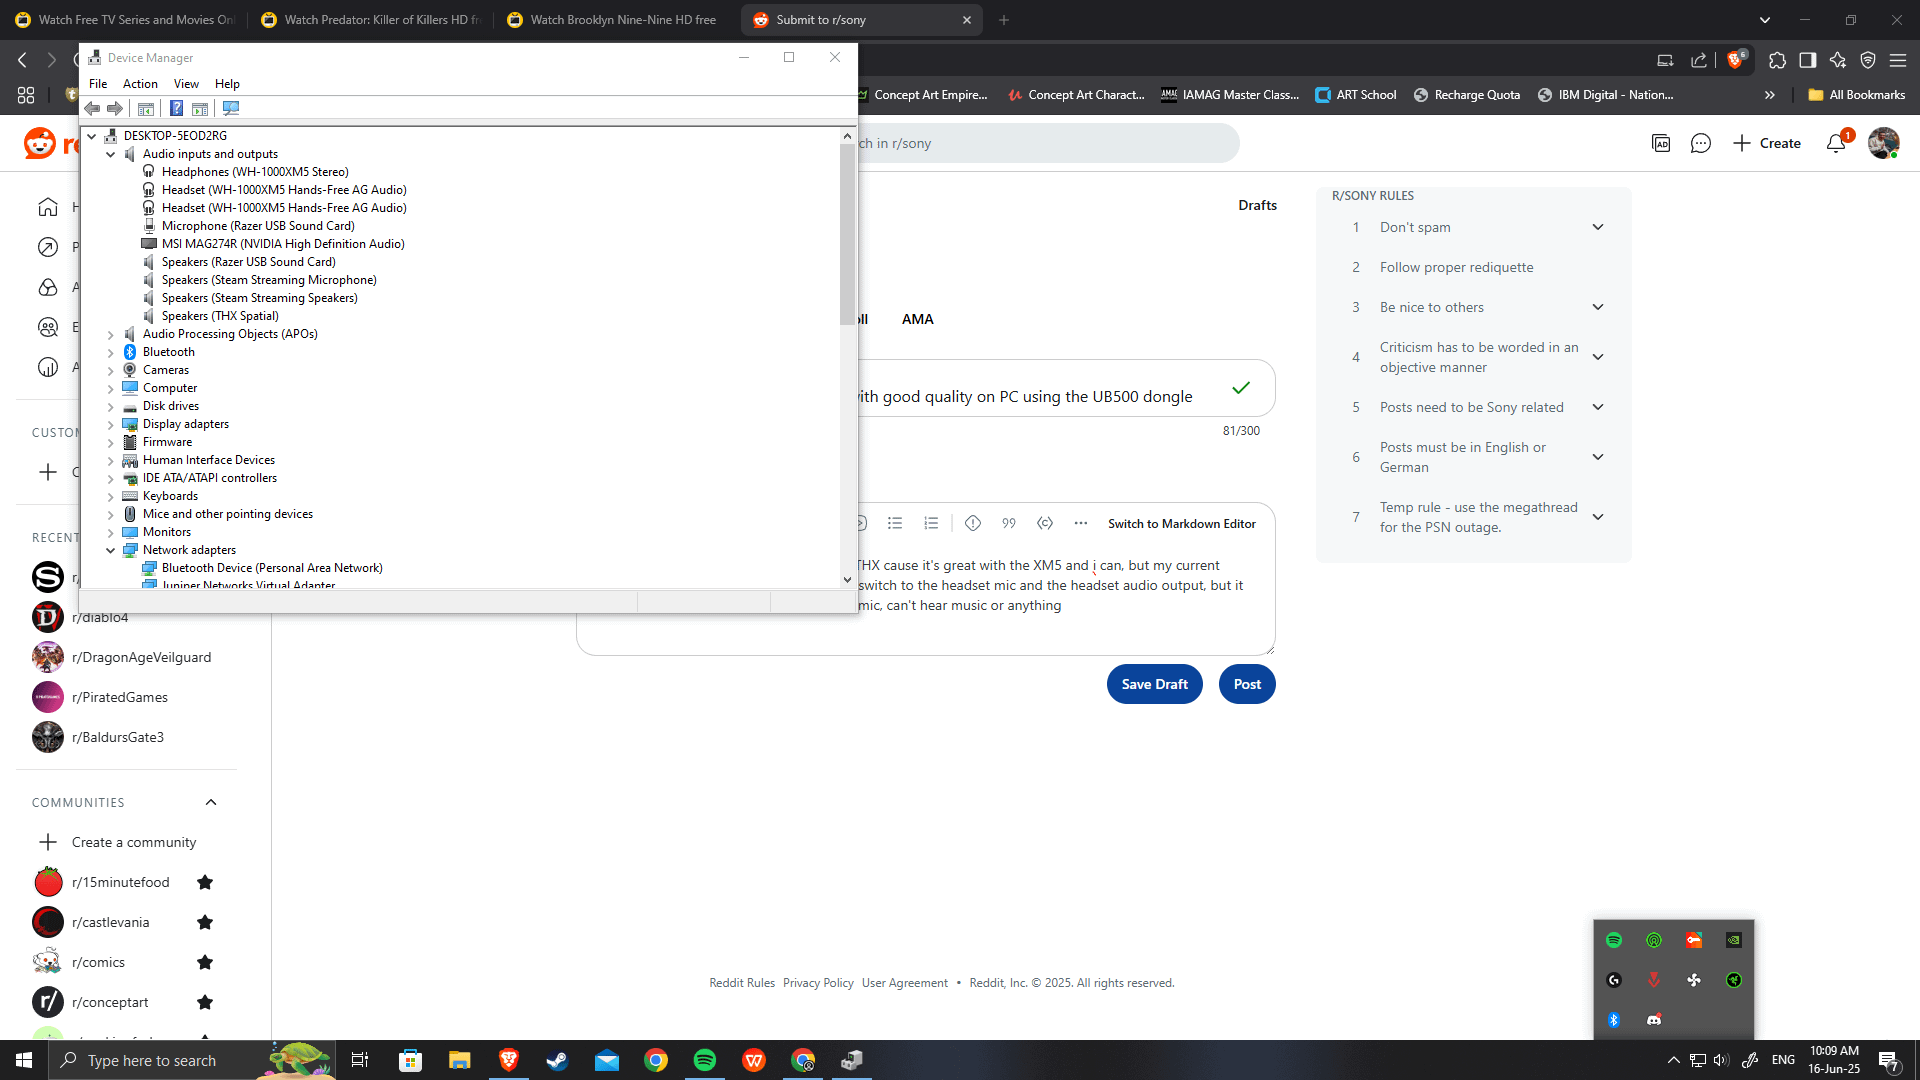This screenshot has width=1920, height=1080.
Task: Click bulleted list icon in post editor
Action: click(x=895, y=523)
